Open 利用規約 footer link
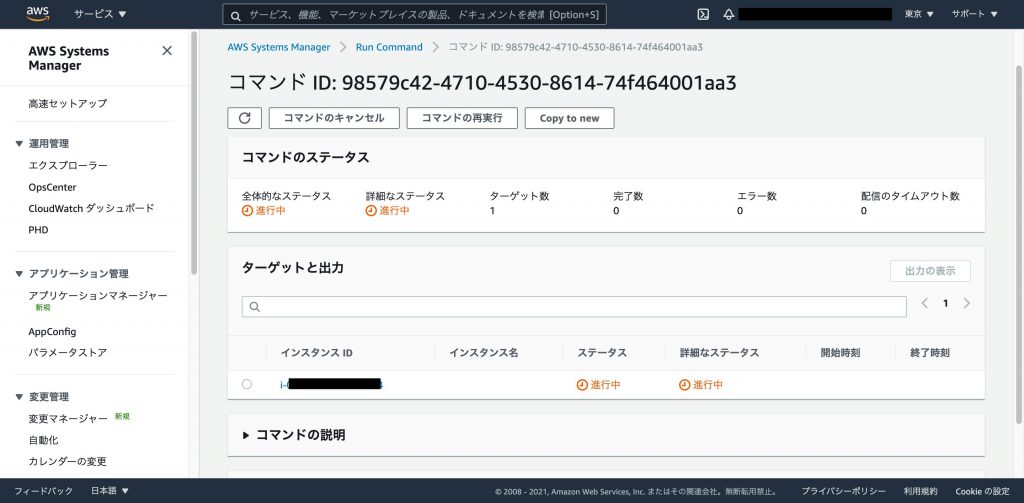The width and height of the screenshot is (1024, 503). coord(921,491)
